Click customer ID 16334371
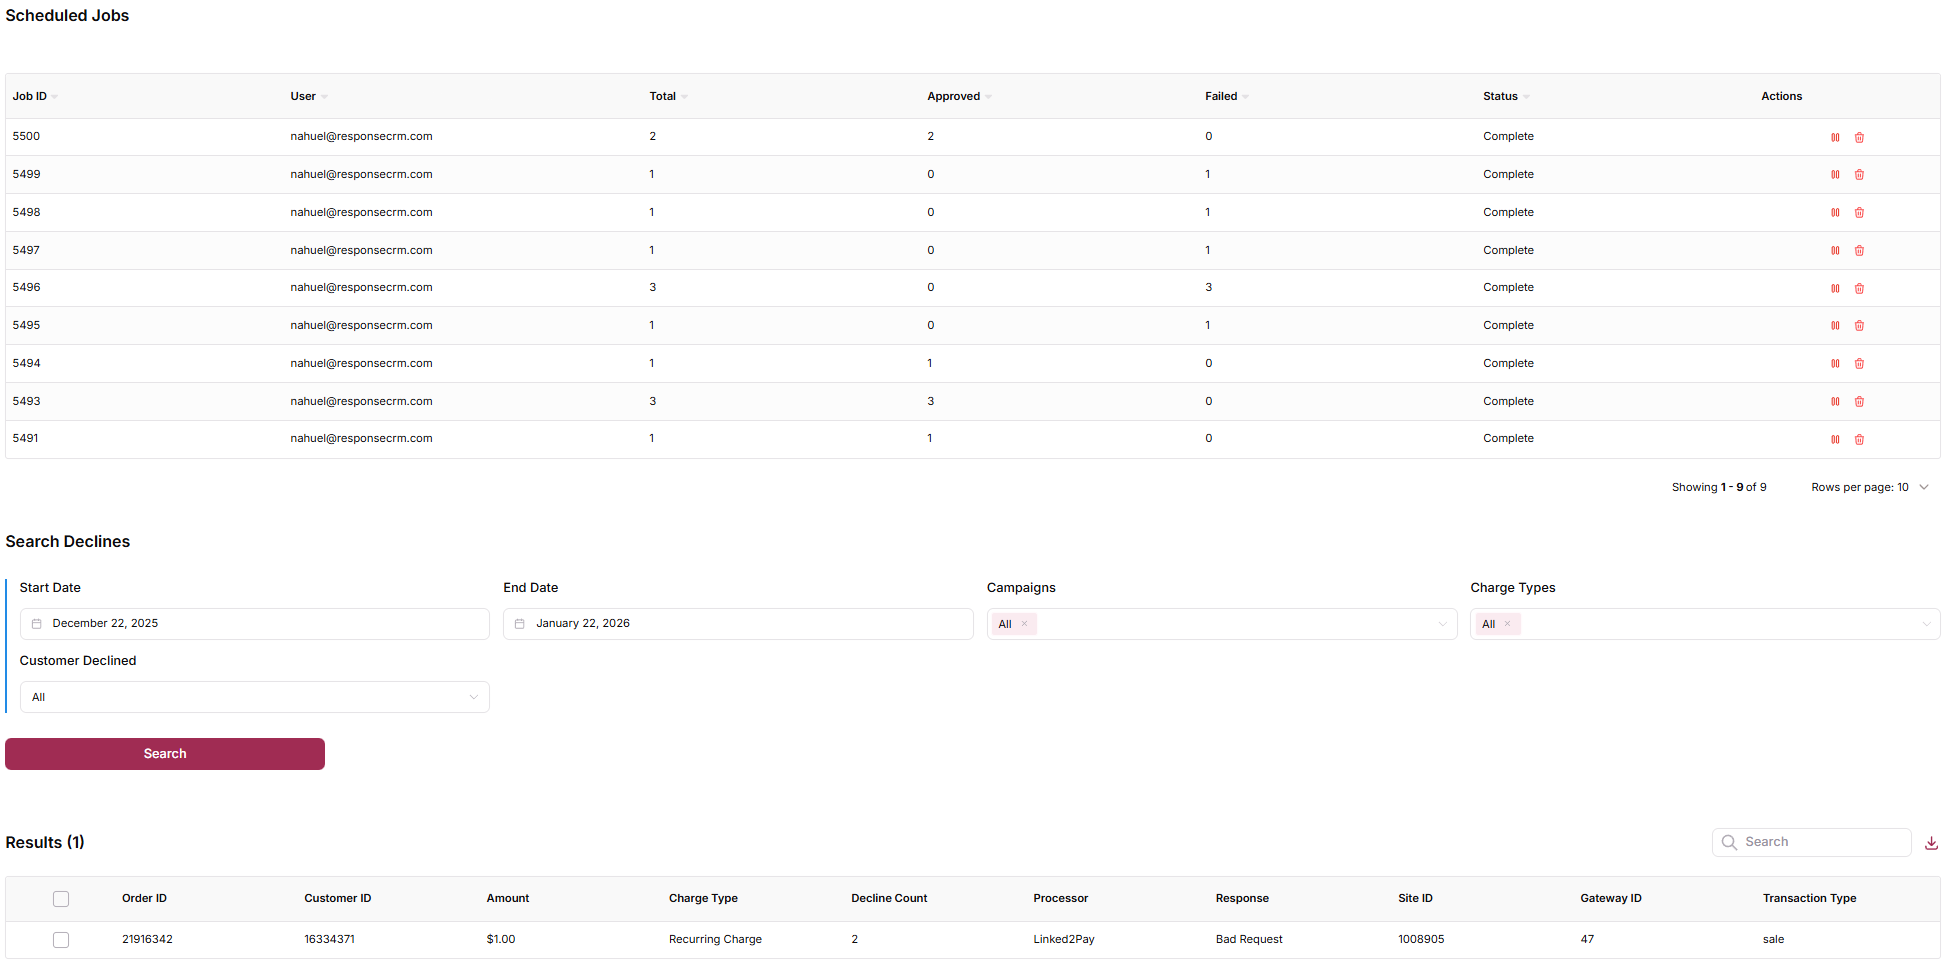 pos(329,940)
